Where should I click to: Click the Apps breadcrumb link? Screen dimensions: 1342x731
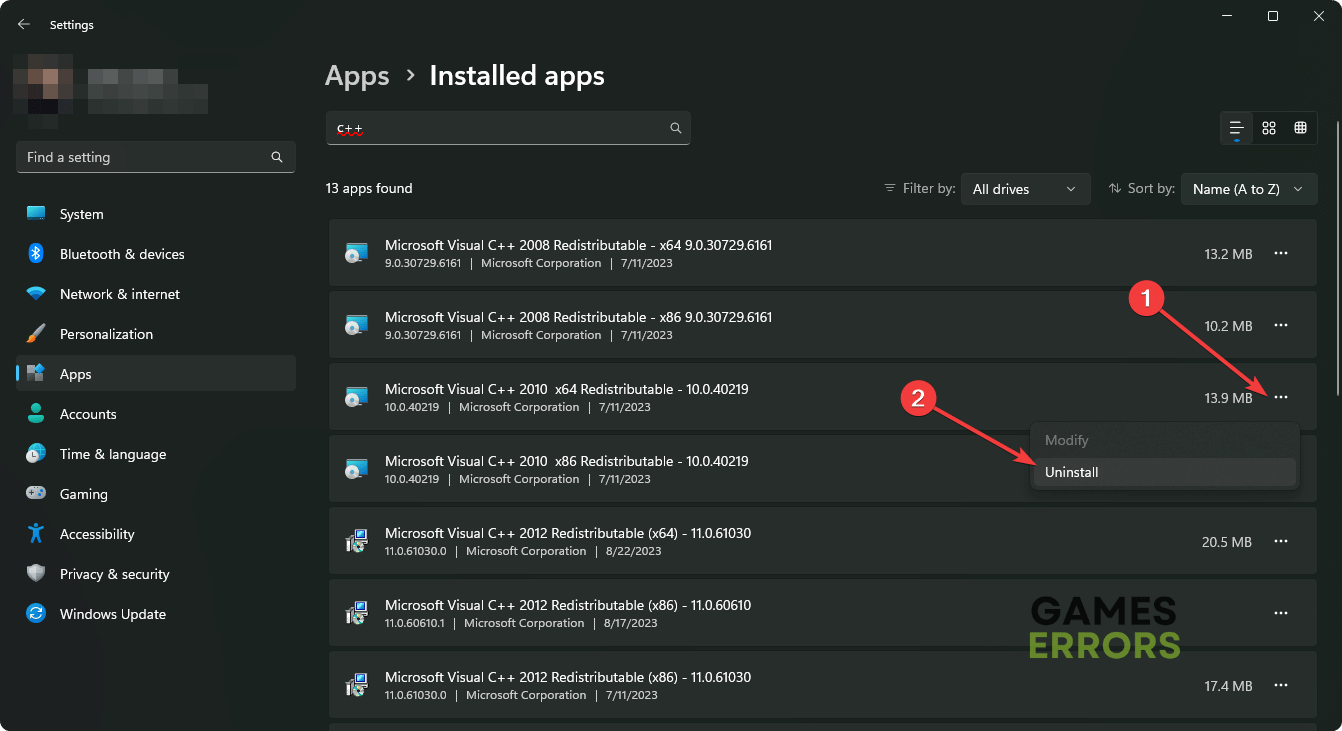357,76
